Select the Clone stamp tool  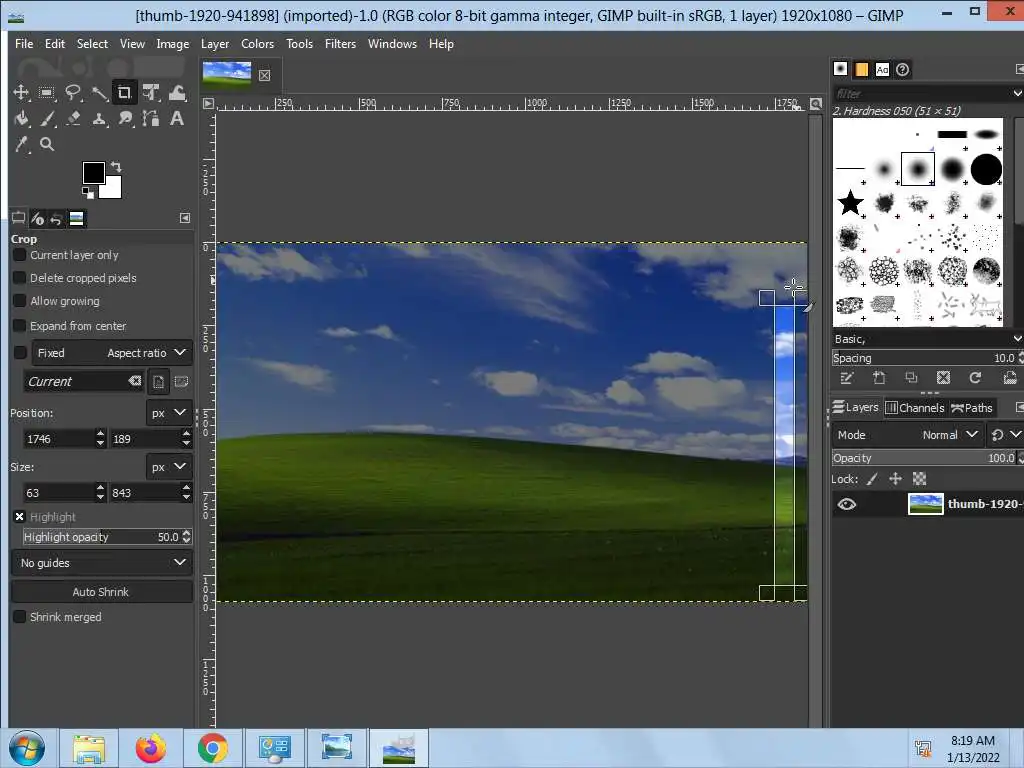click(99, 118)
